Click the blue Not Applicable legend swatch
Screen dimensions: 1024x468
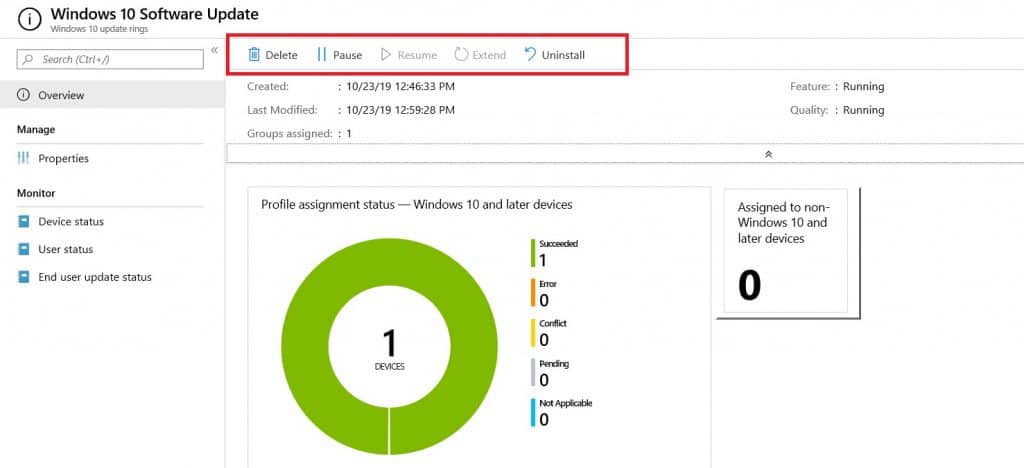coord(533,413)
